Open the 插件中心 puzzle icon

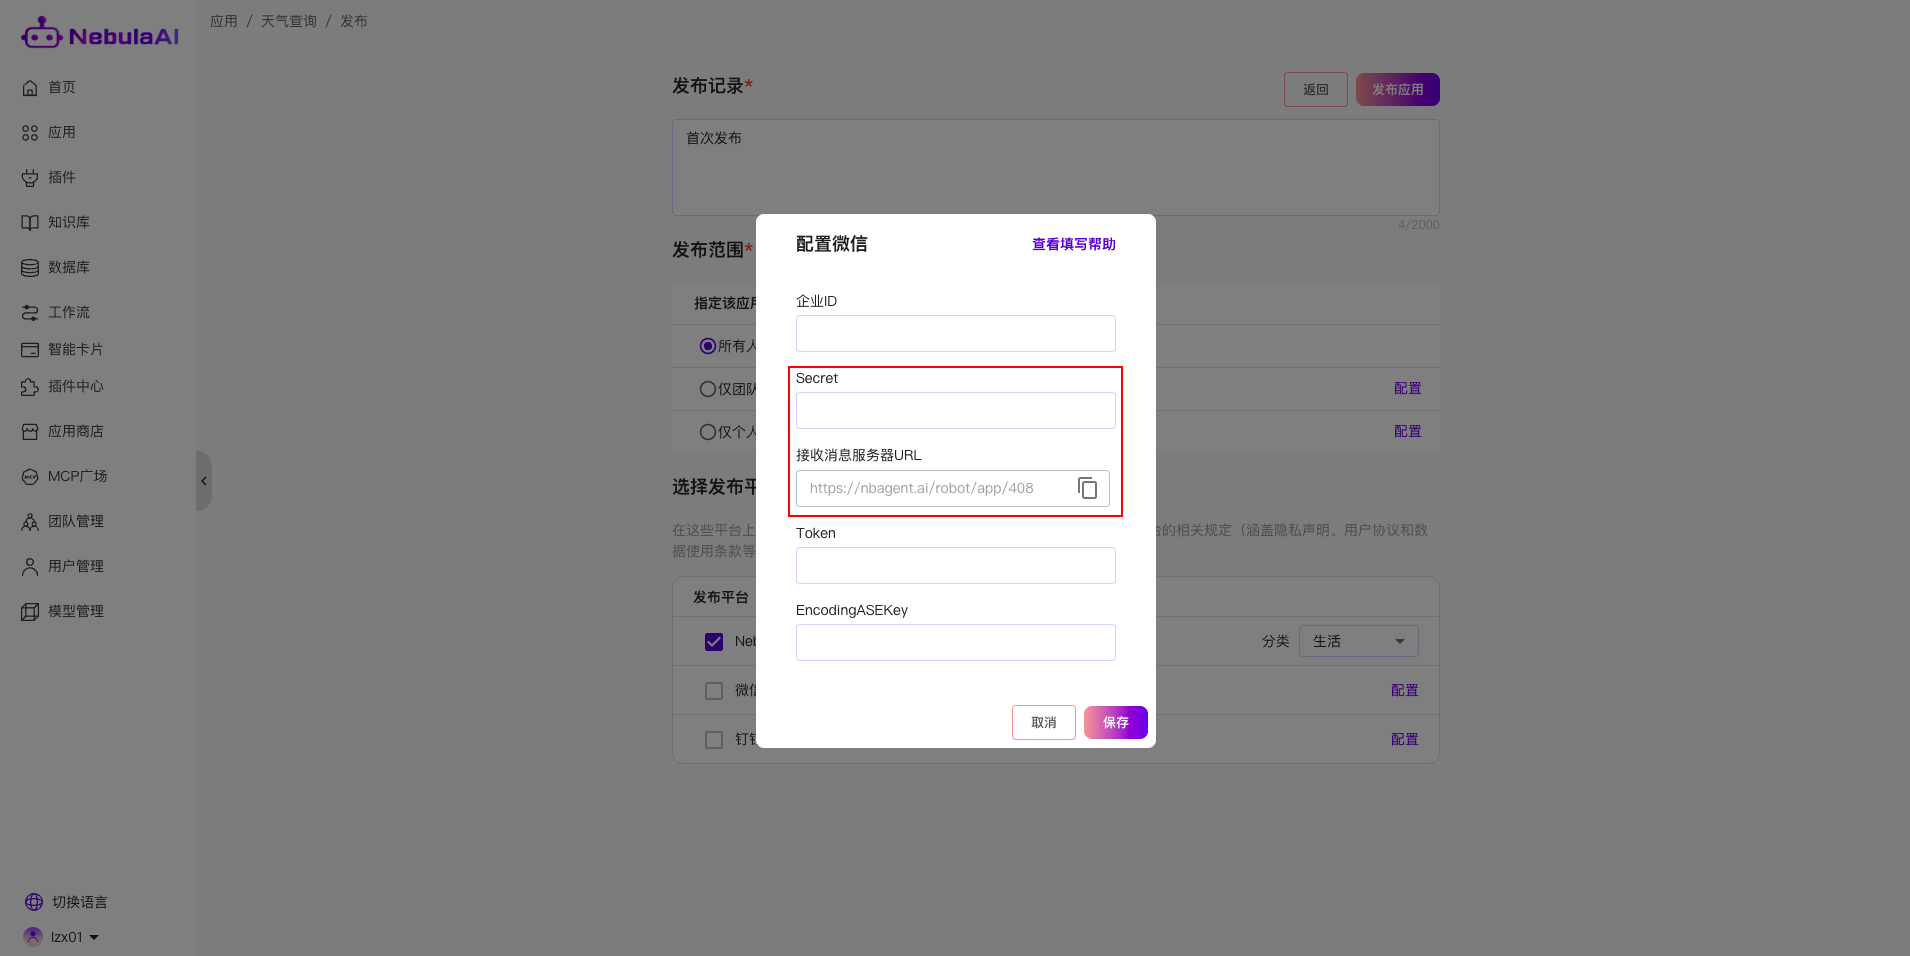tap(30, 387)
